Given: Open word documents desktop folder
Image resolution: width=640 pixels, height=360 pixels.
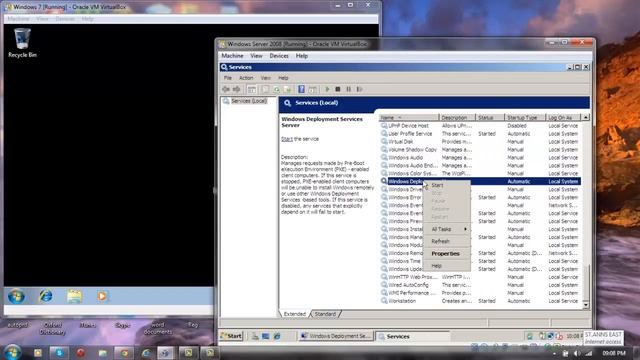Looking at the screenshot, I should (x=158, y=328).
